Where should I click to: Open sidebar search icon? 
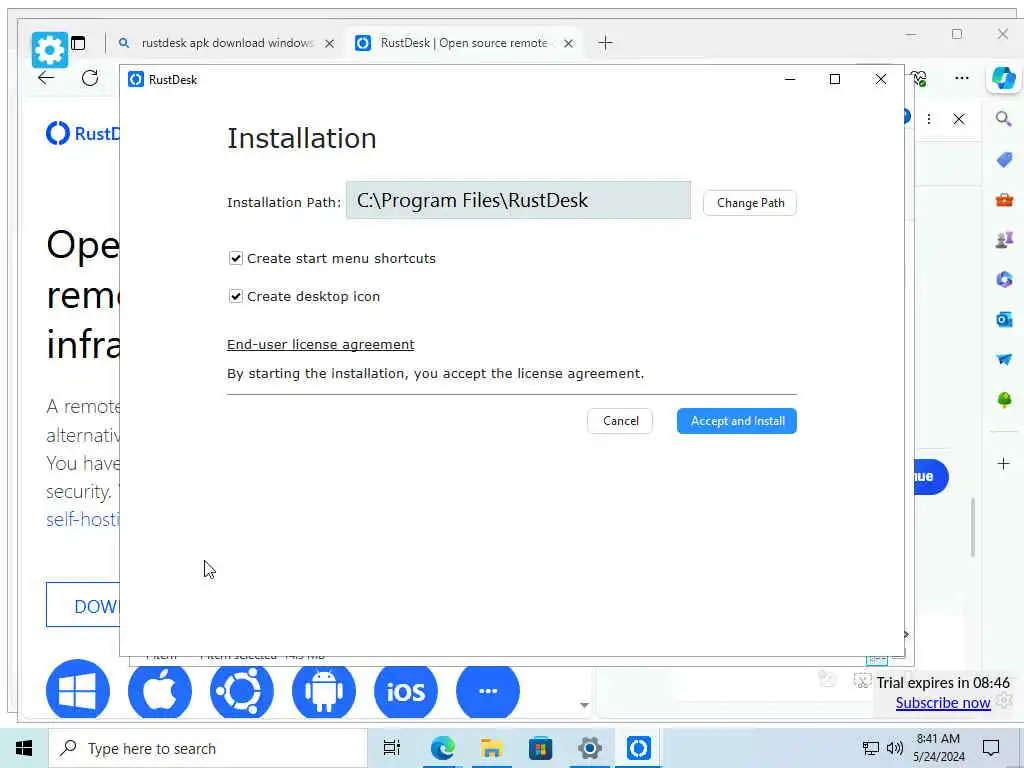1004,119
